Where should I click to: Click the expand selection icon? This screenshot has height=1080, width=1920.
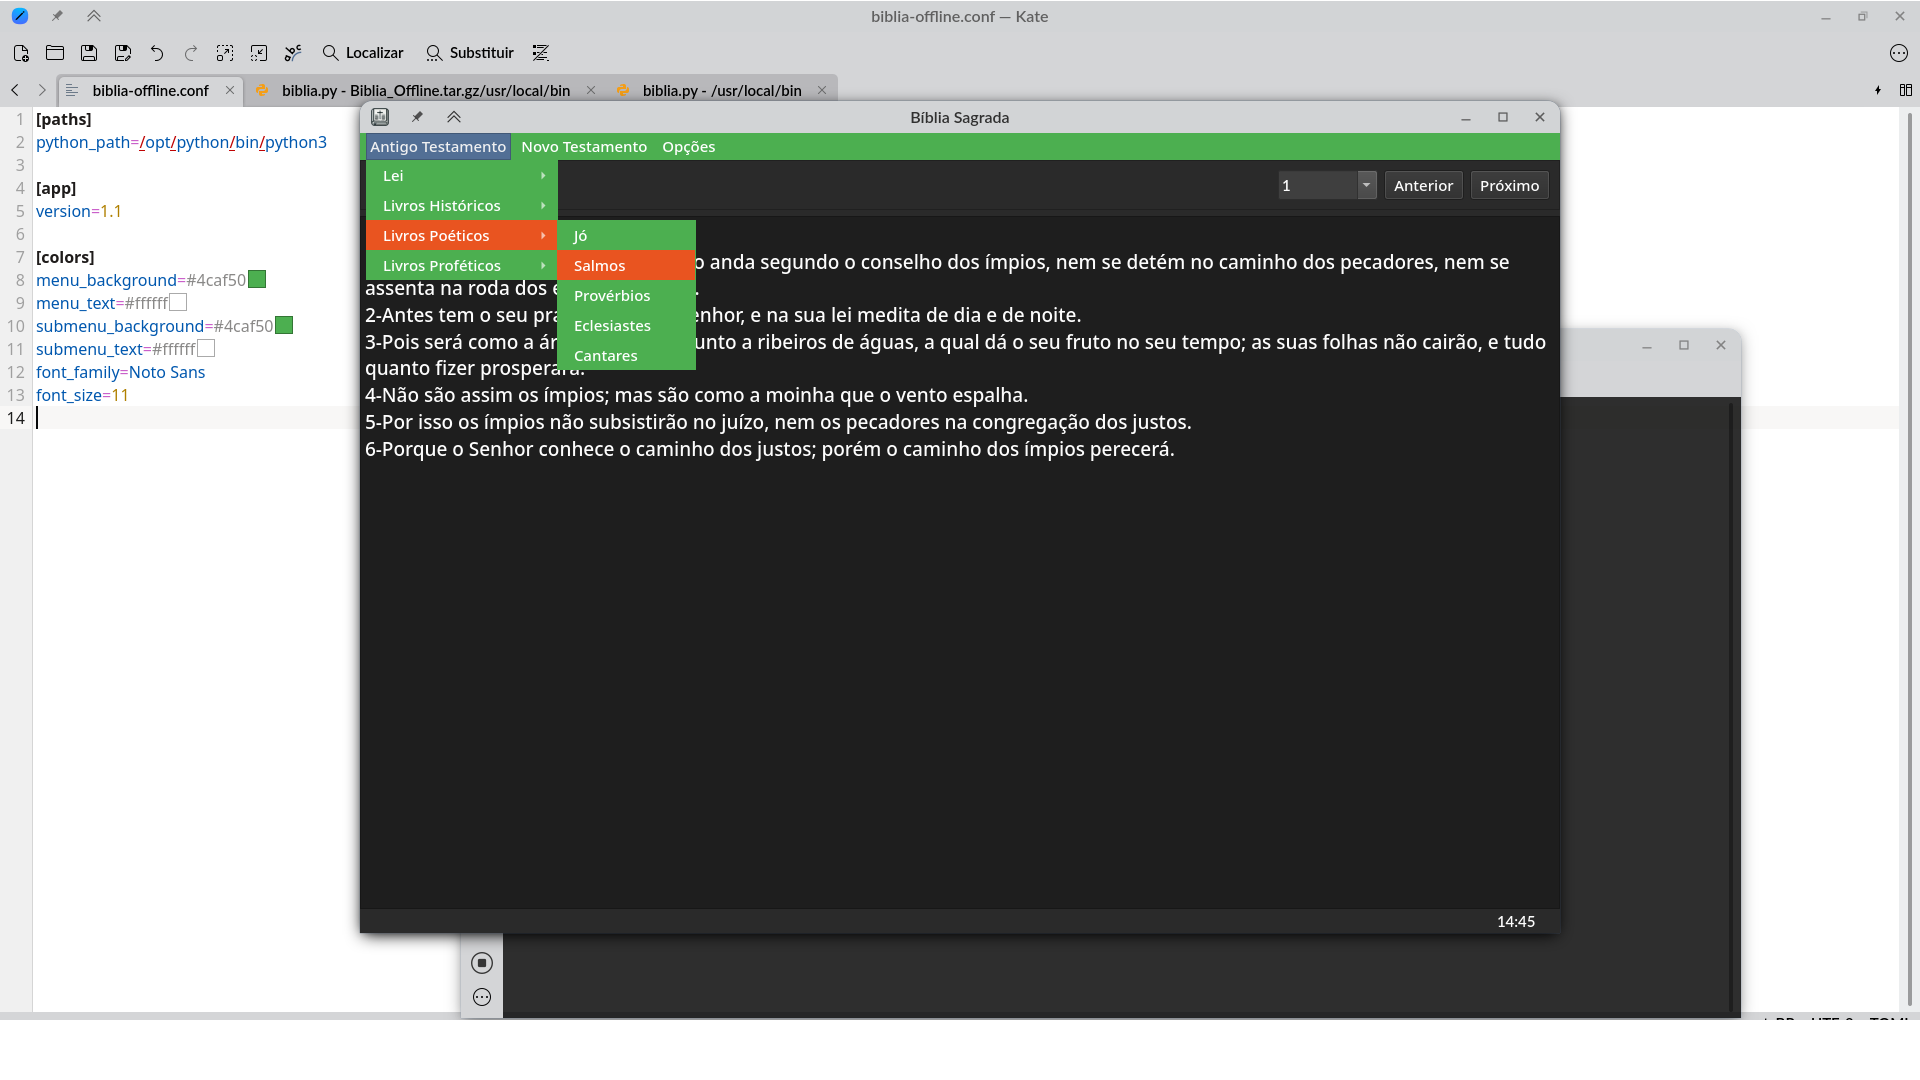(x=225, y=53)
